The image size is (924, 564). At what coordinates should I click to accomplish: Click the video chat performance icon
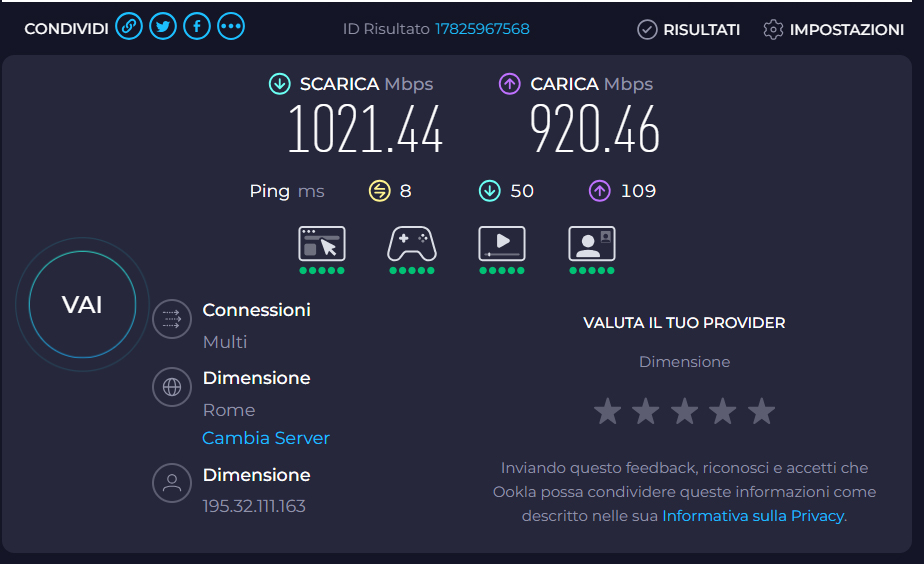[592, 243]
